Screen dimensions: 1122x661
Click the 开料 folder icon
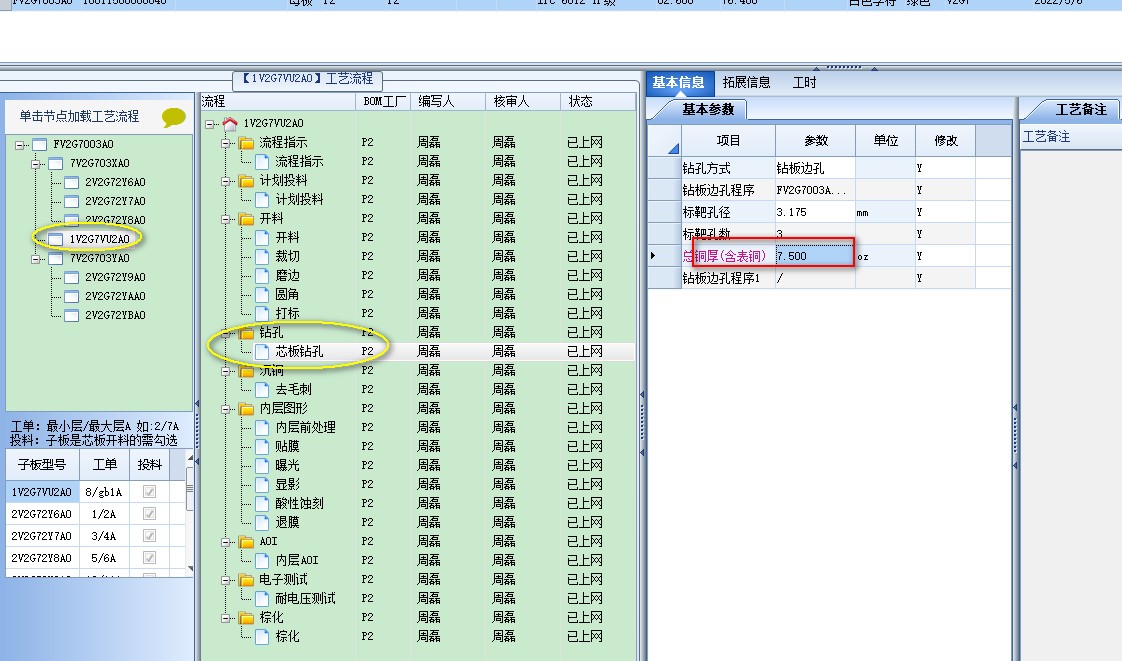(246, 218)
